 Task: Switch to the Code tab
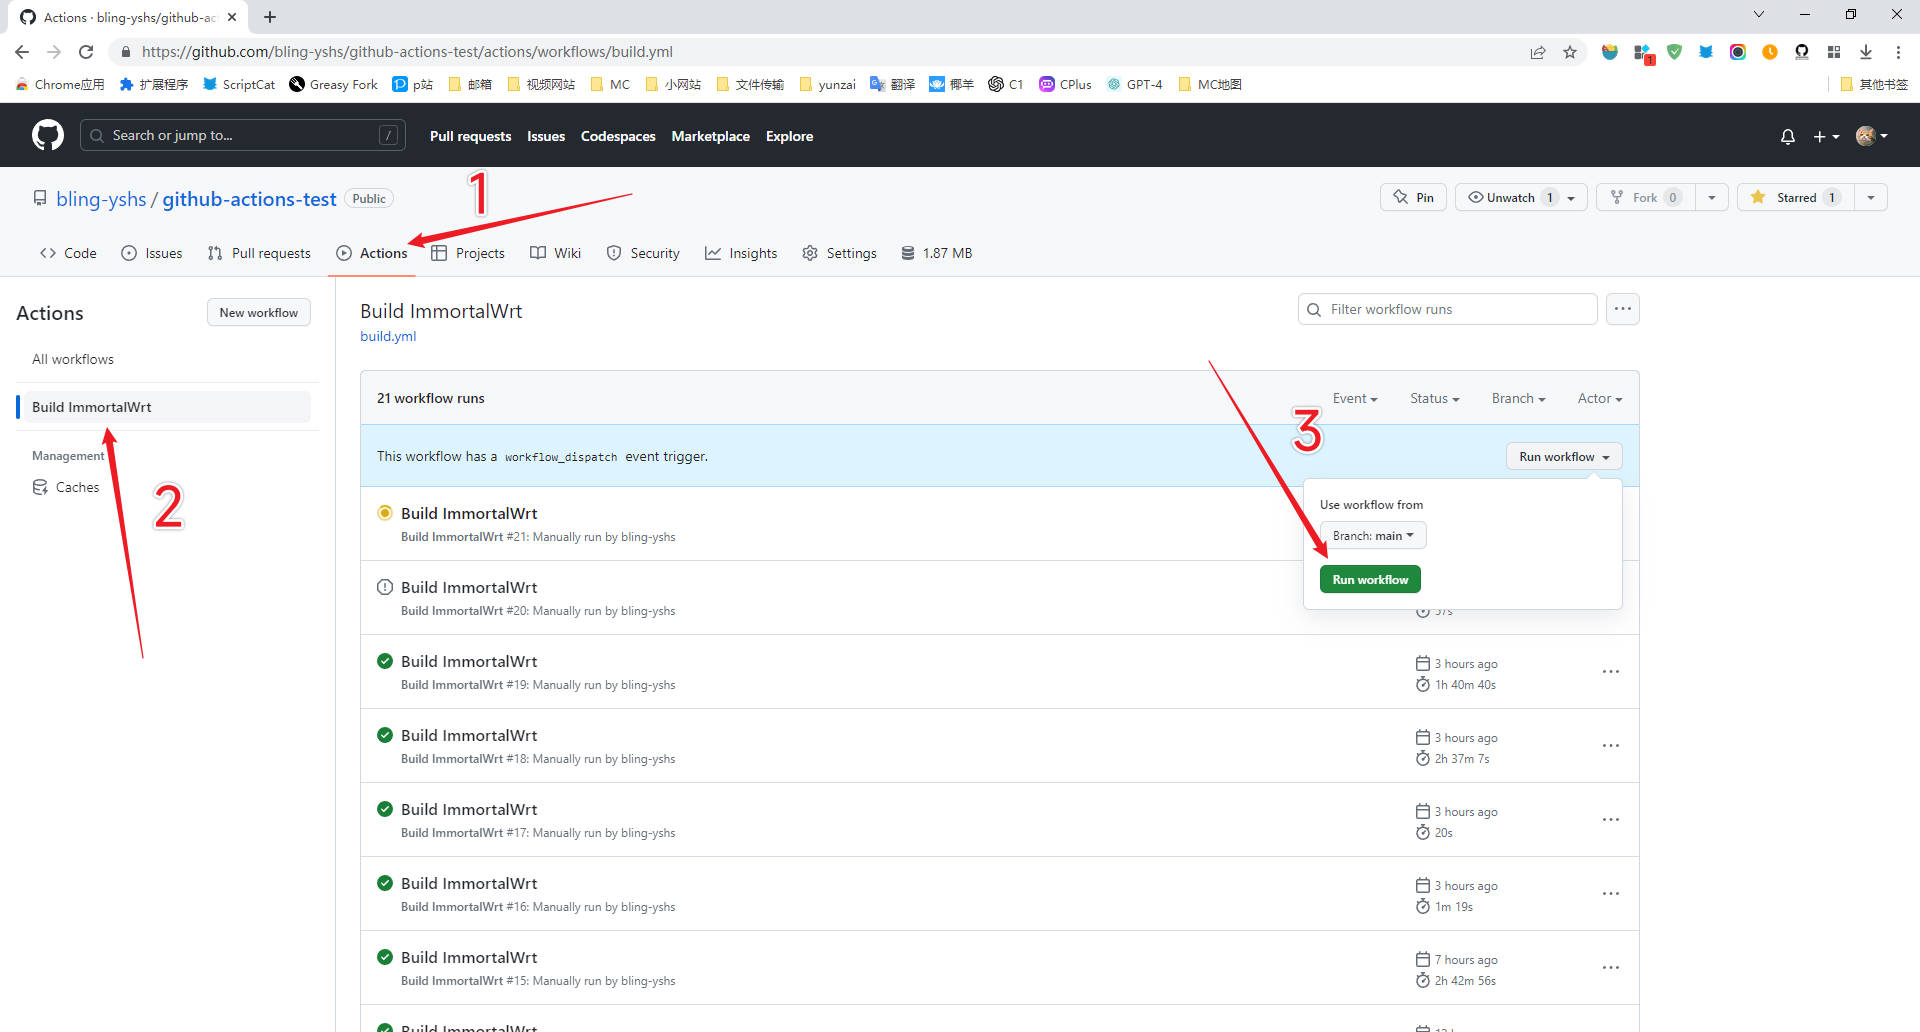68,253
